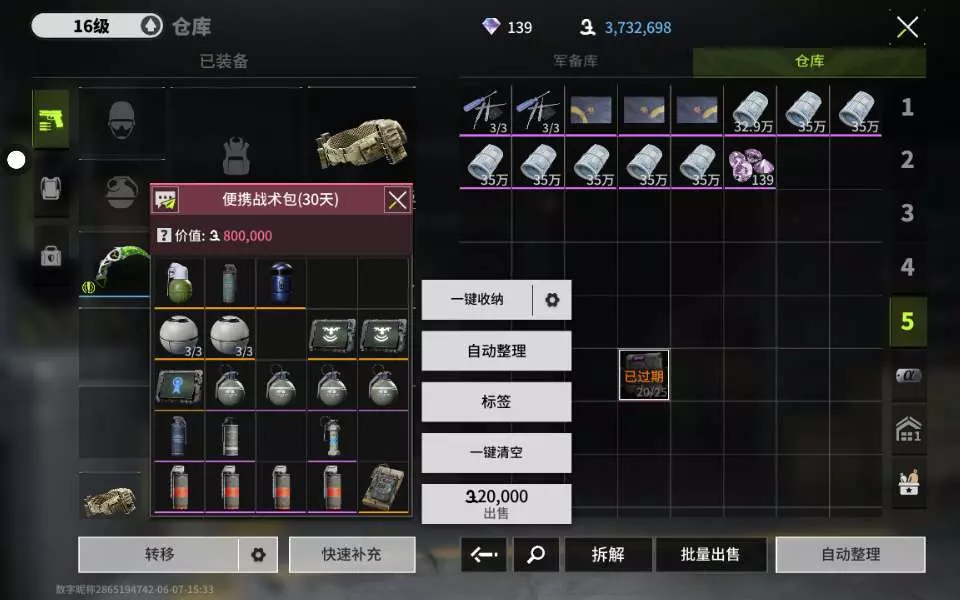Select warehouse page 3
The height and width of the screenshot is (600, 960).
coord(907,213)
